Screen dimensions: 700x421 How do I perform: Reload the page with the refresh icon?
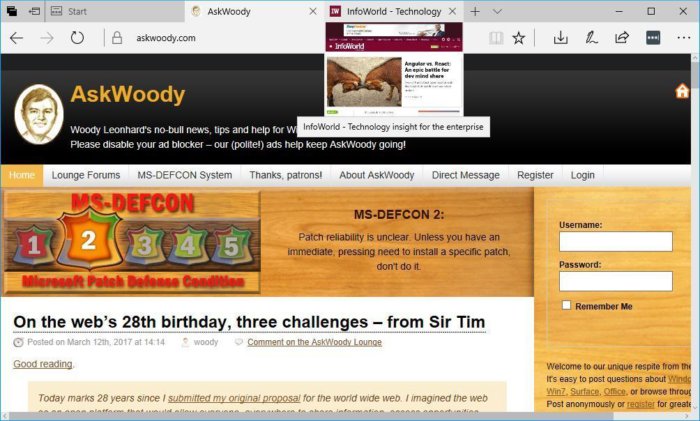(x=77, y=38)
